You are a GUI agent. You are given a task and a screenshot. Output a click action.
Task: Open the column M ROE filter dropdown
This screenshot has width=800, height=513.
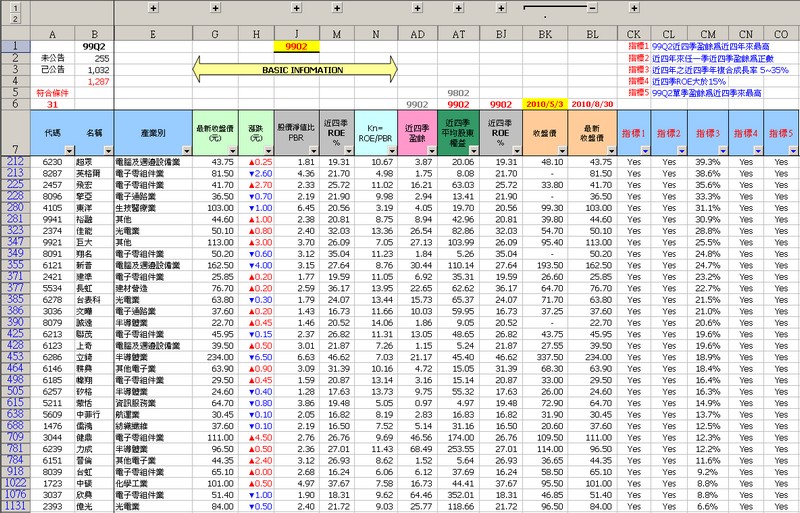click(349, 151)
